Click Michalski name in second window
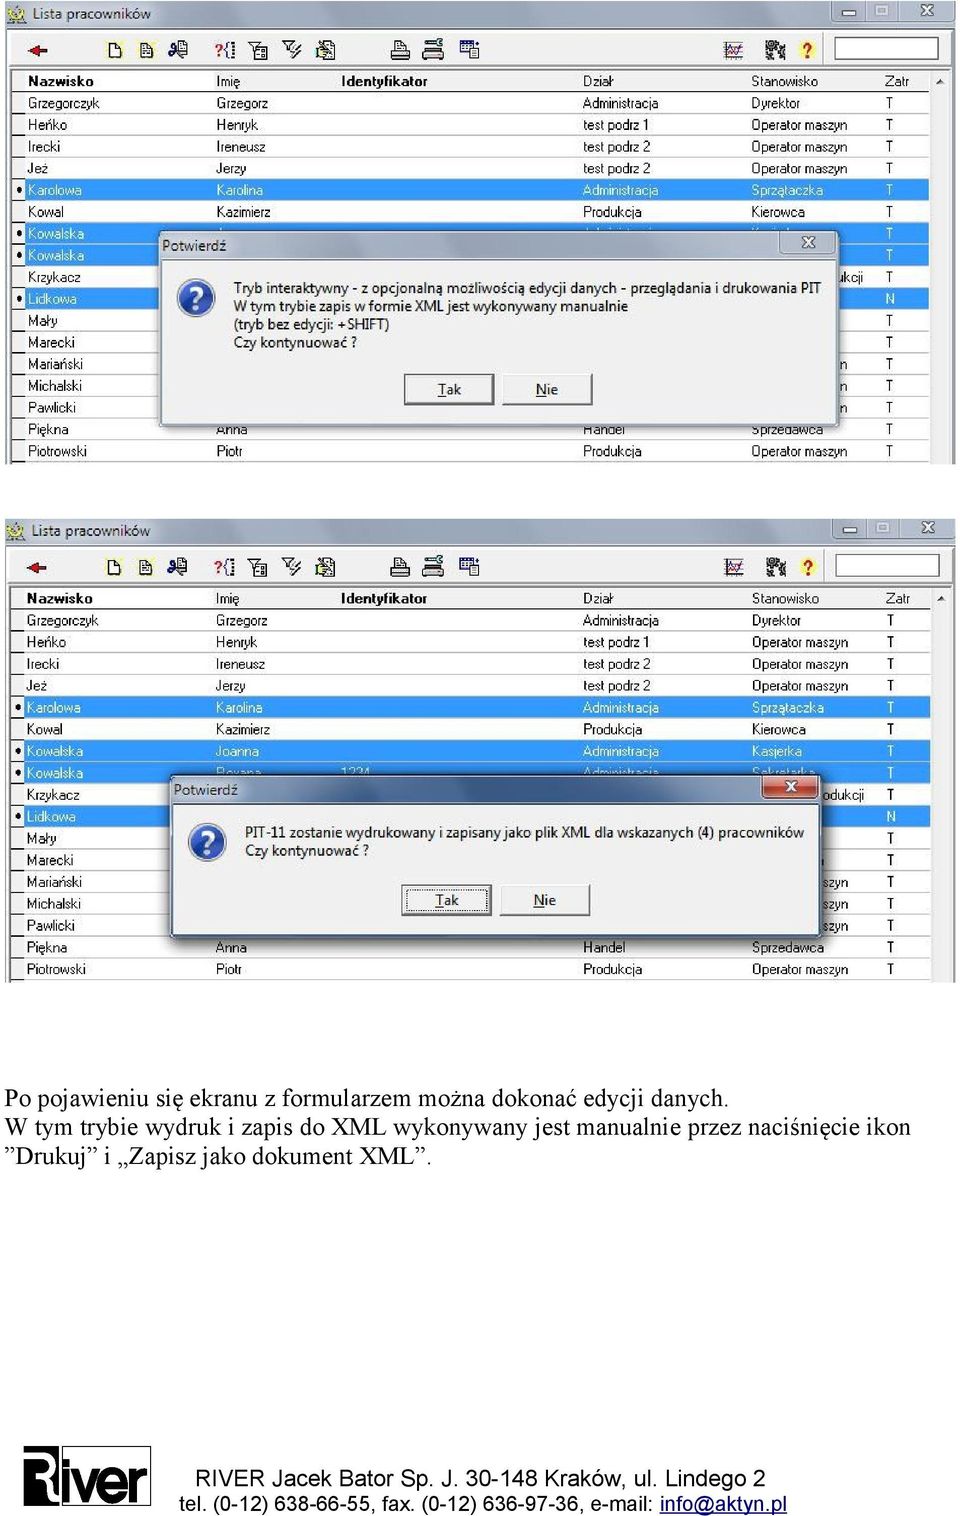The image size is (960, 1516). [54, 904]
